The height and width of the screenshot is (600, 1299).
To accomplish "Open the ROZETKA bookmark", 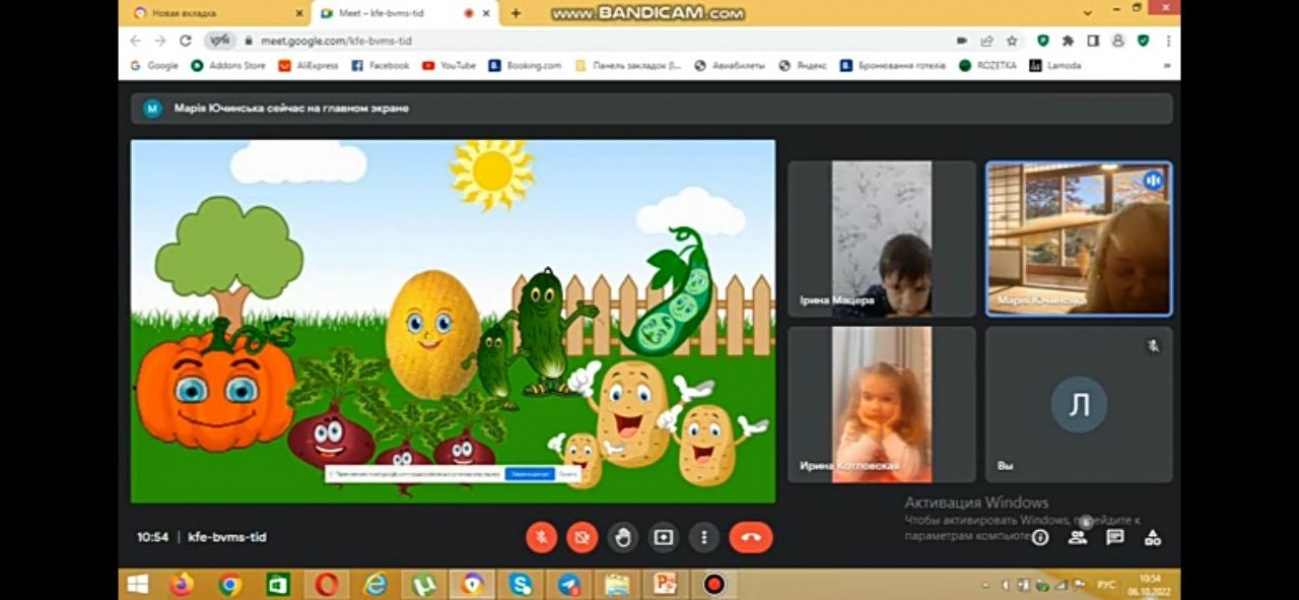I will [x=988, y=65].
